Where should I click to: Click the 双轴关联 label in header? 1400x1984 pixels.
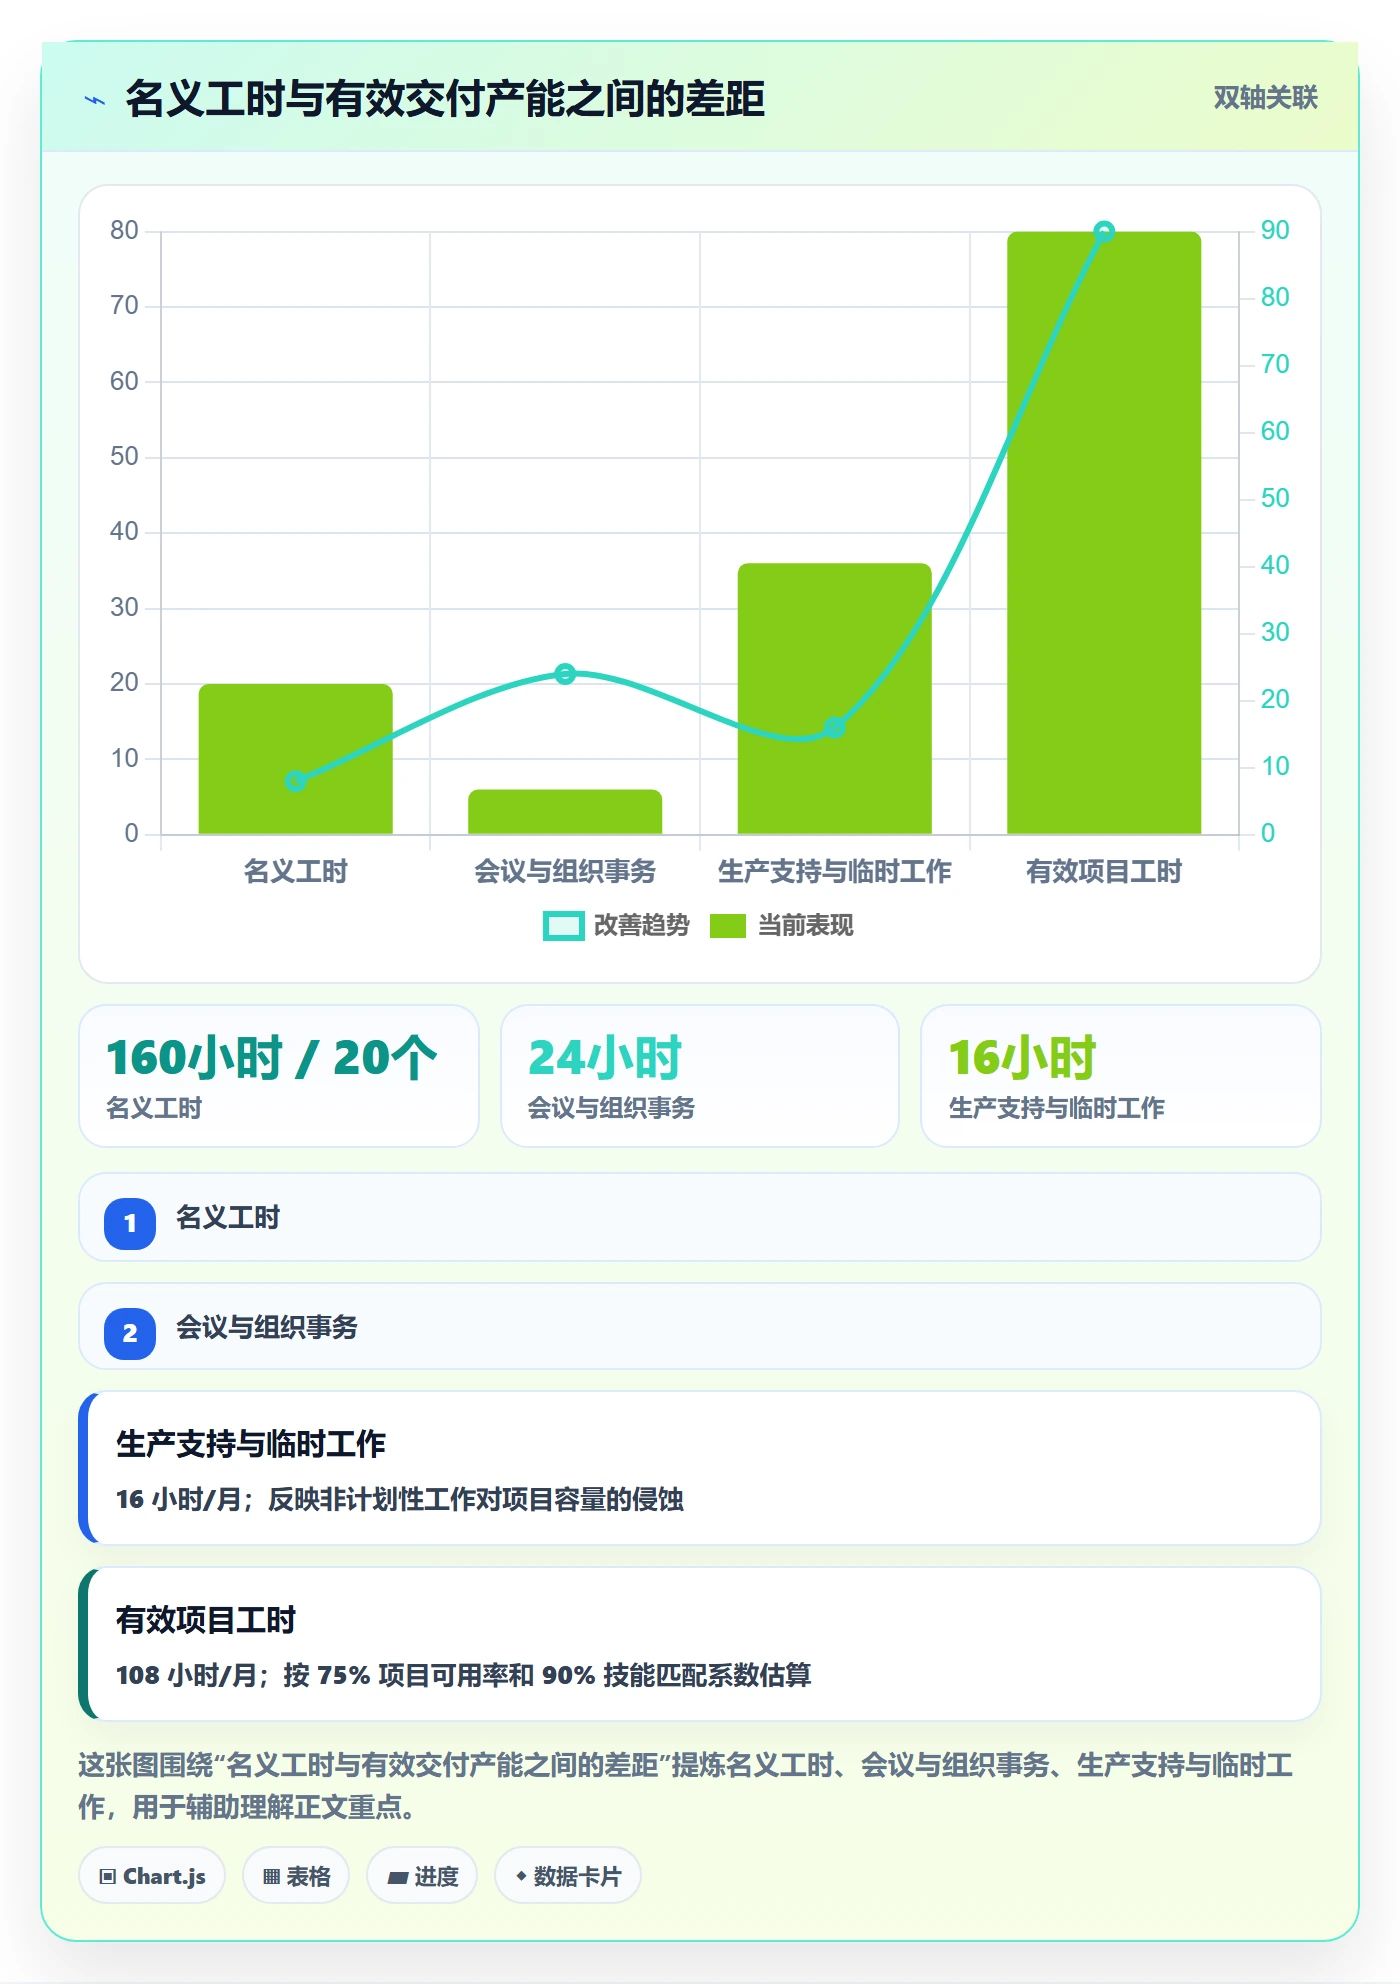click(1265, 98)
